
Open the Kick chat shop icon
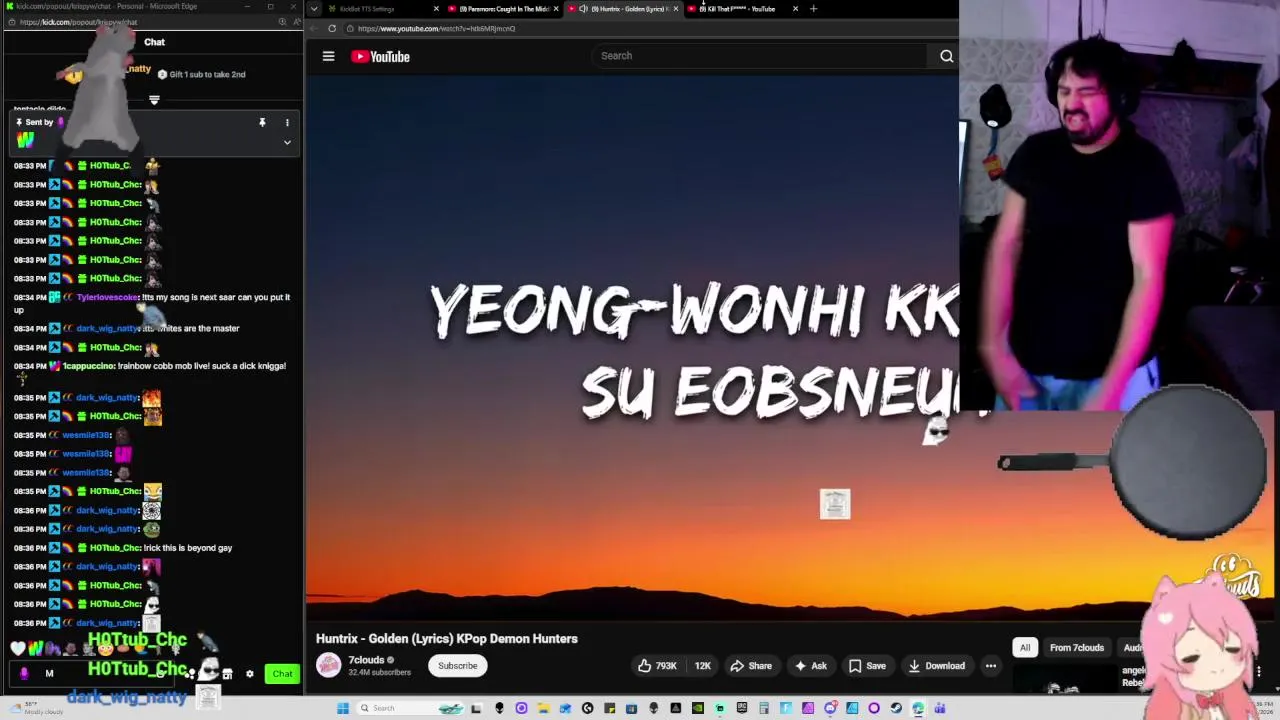coord(227,674)
